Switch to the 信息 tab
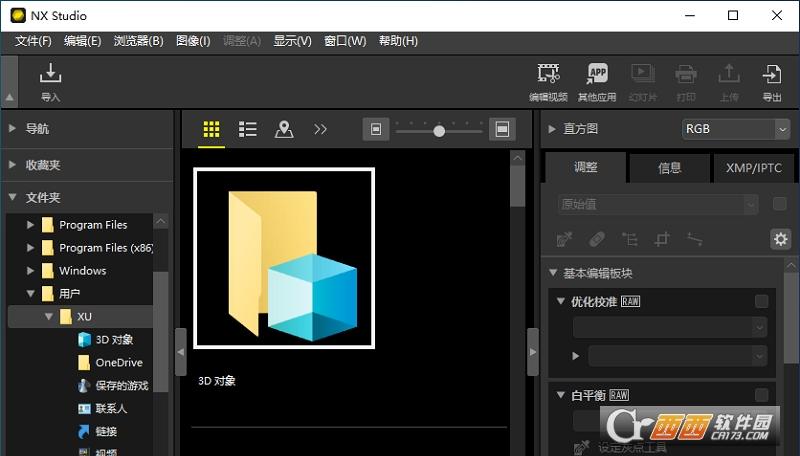Screen dimensions: 800x456 [669, 167]
